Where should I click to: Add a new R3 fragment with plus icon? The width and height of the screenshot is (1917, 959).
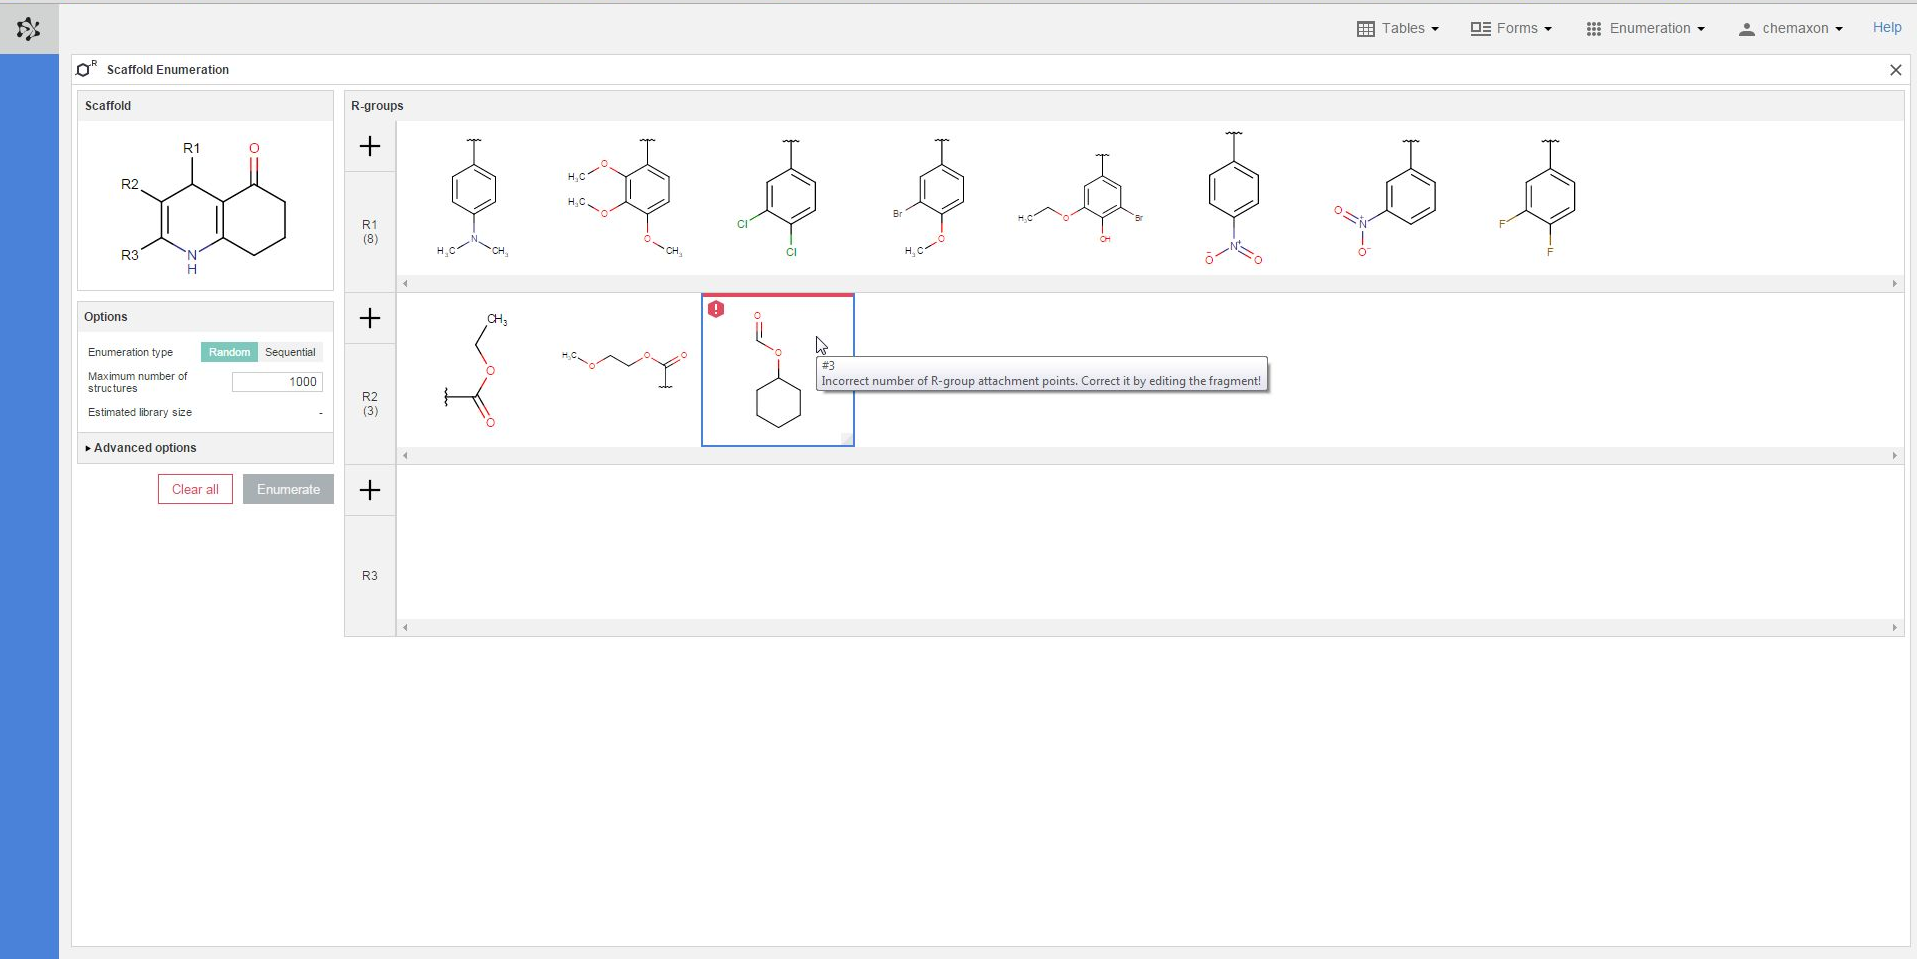[370, 490]
